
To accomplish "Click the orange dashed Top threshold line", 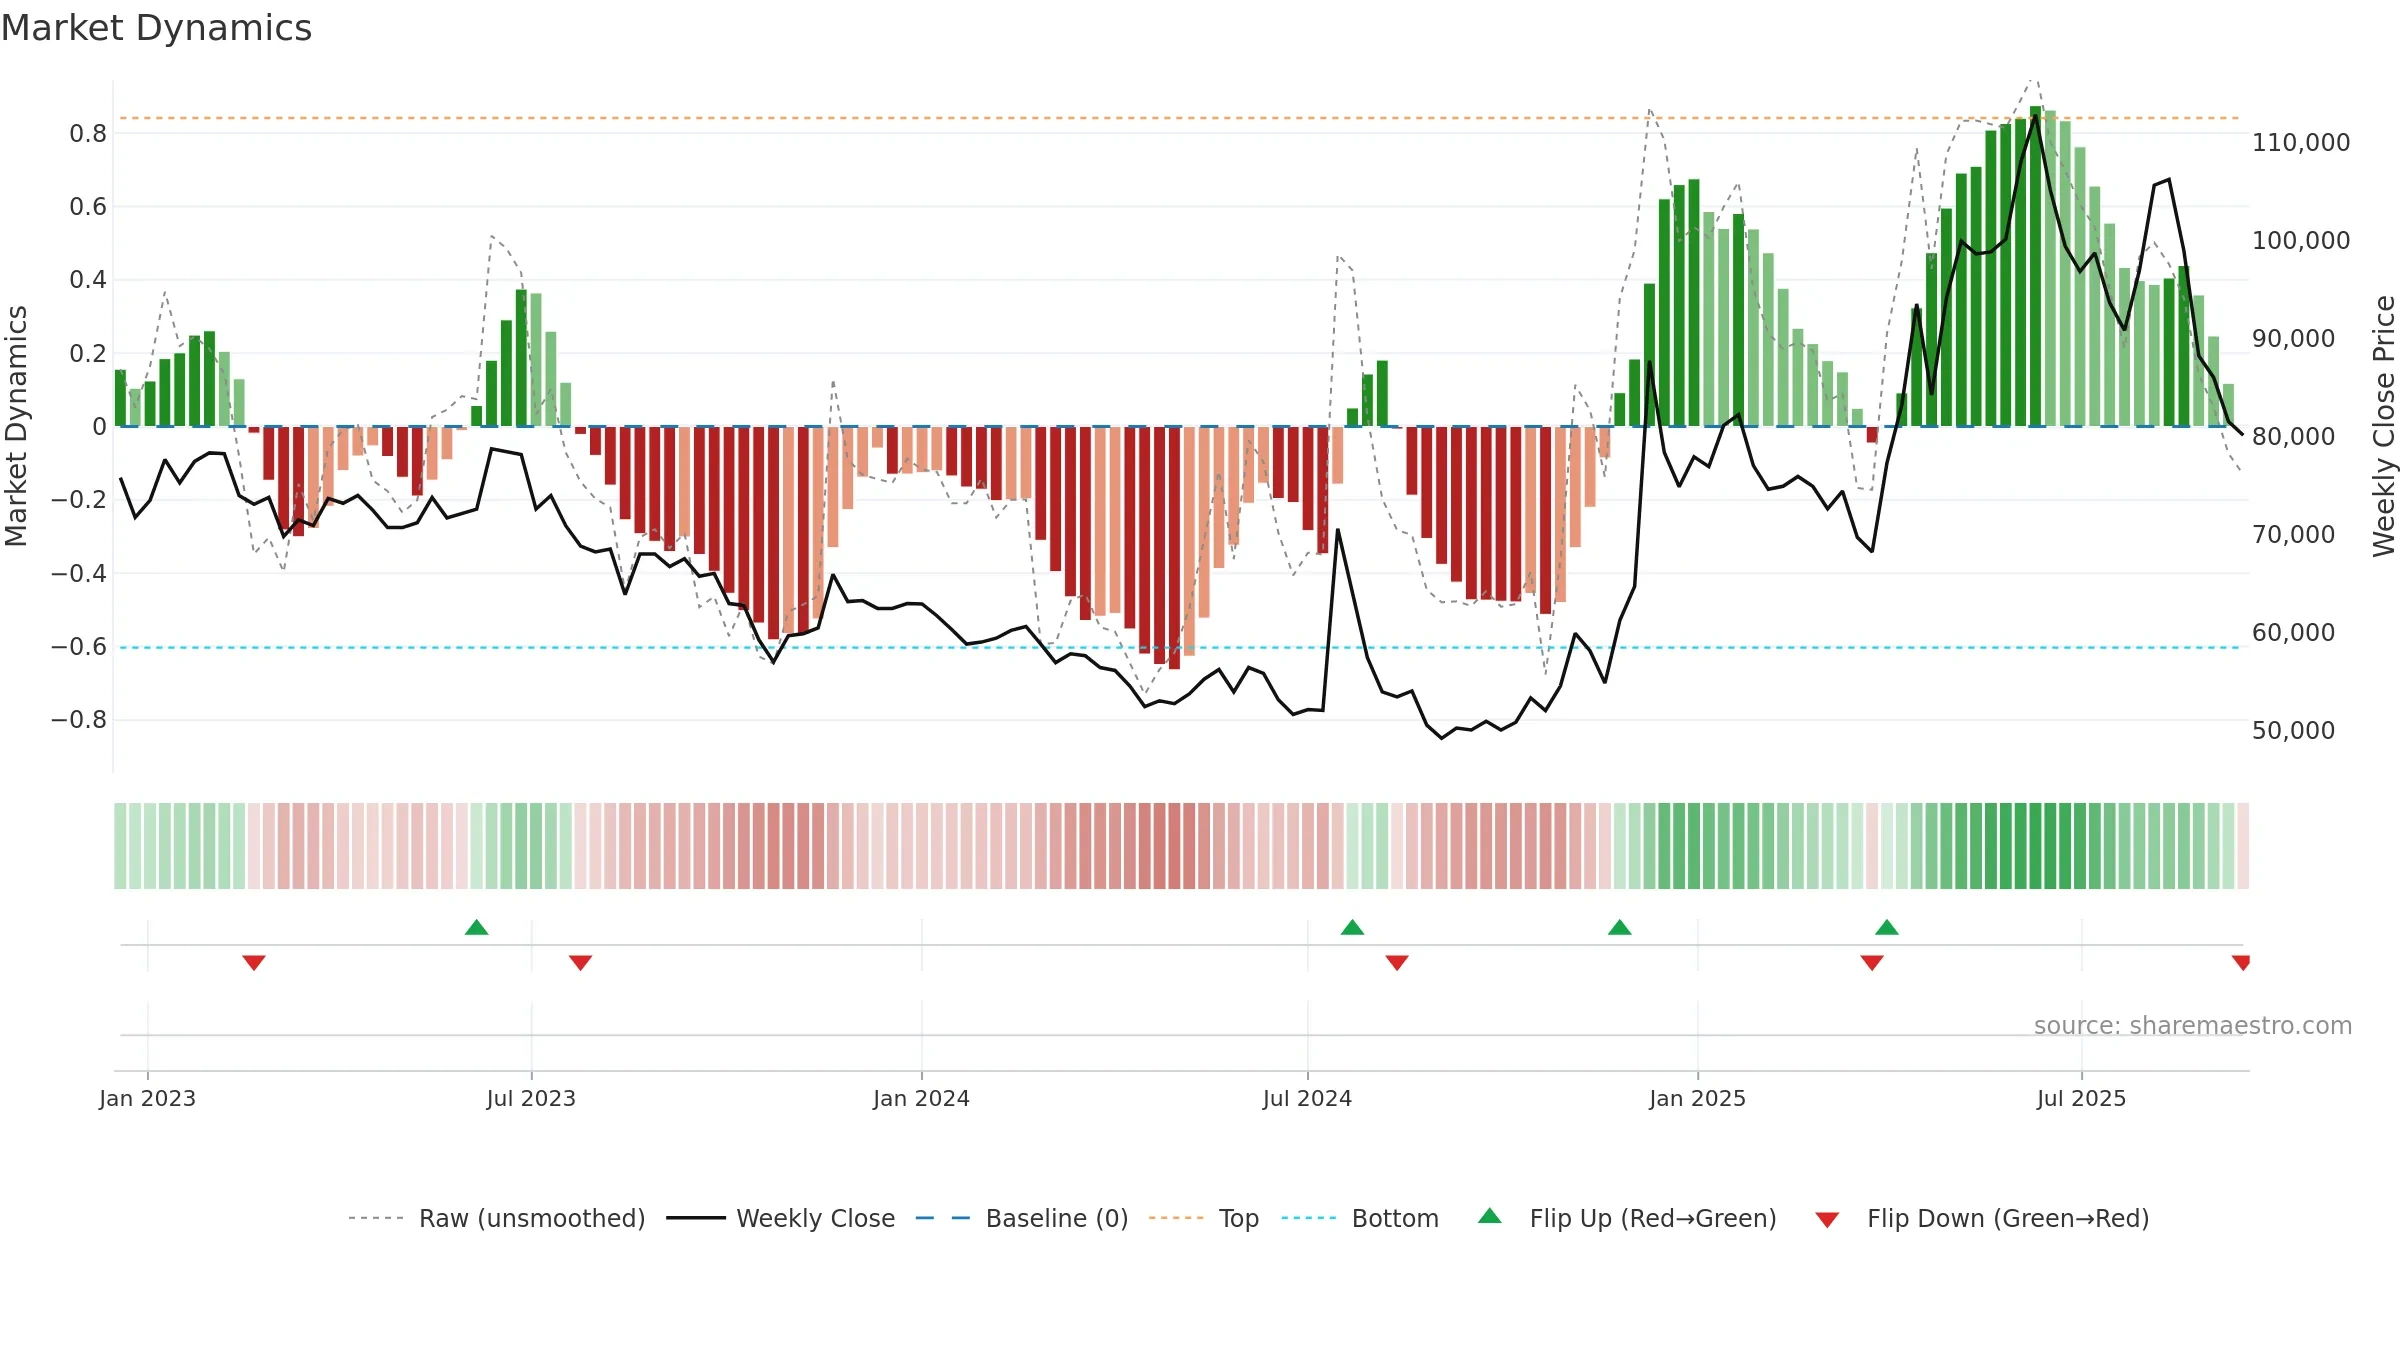I will (x=1180, y=118).
